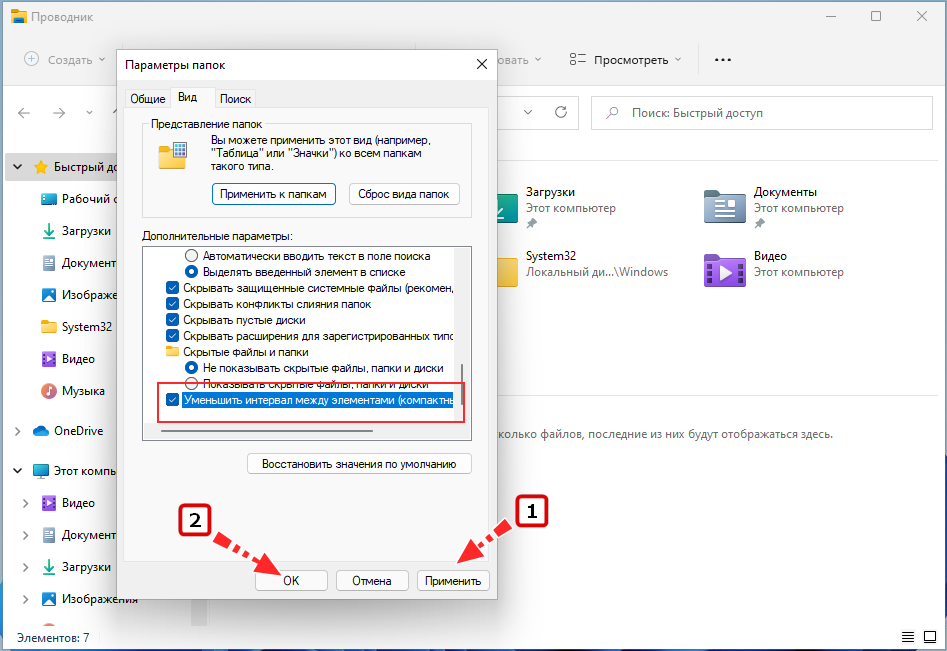
Task: Click Этот компьютер monitor icon
Action: pos(40,471)
